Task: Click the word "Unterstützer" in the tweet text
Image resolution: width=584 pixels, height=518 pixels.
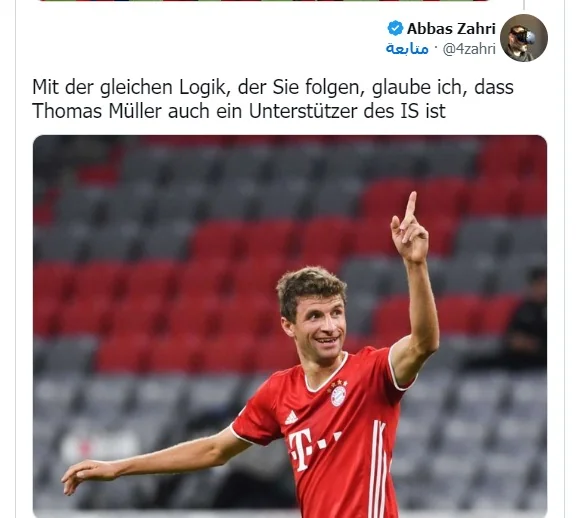Action: [303, 111]
